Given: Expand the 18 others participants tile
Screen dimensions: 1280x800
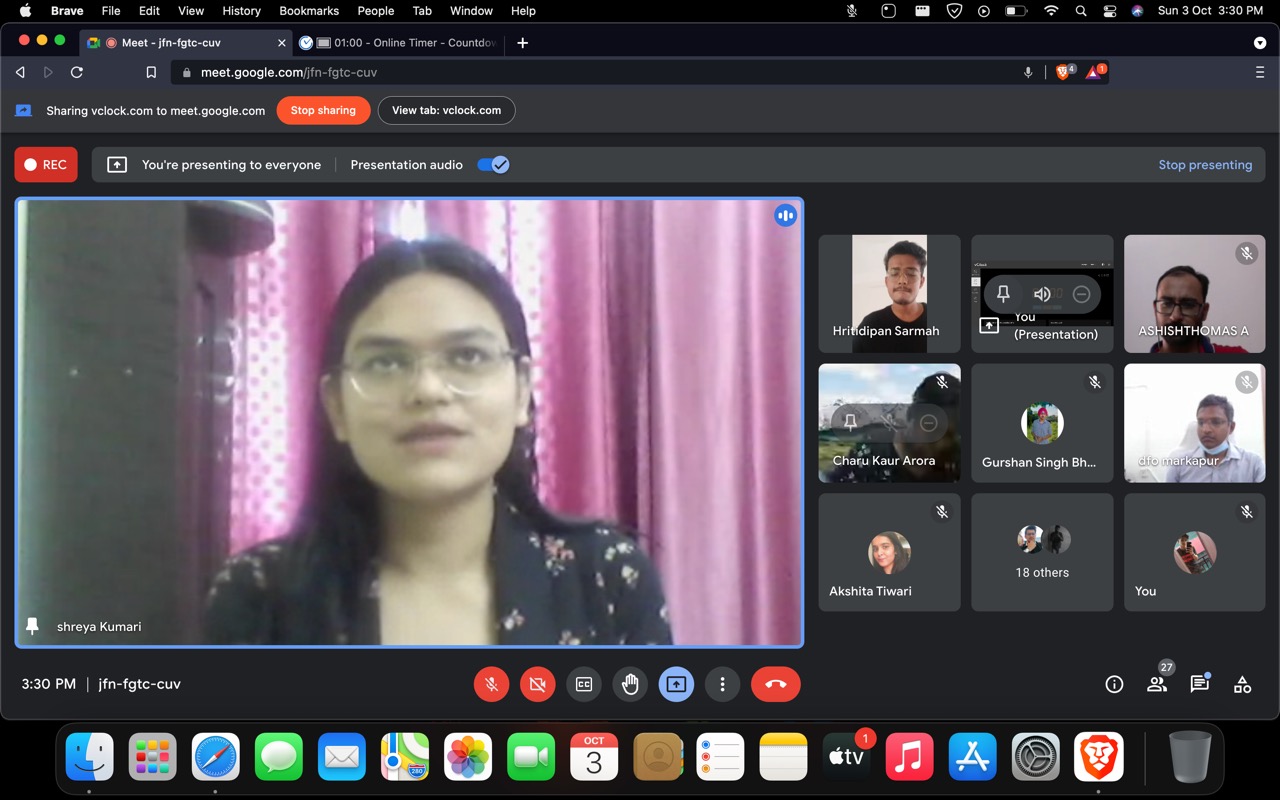Looking at the screenshot, I should tap(1042, 552).
